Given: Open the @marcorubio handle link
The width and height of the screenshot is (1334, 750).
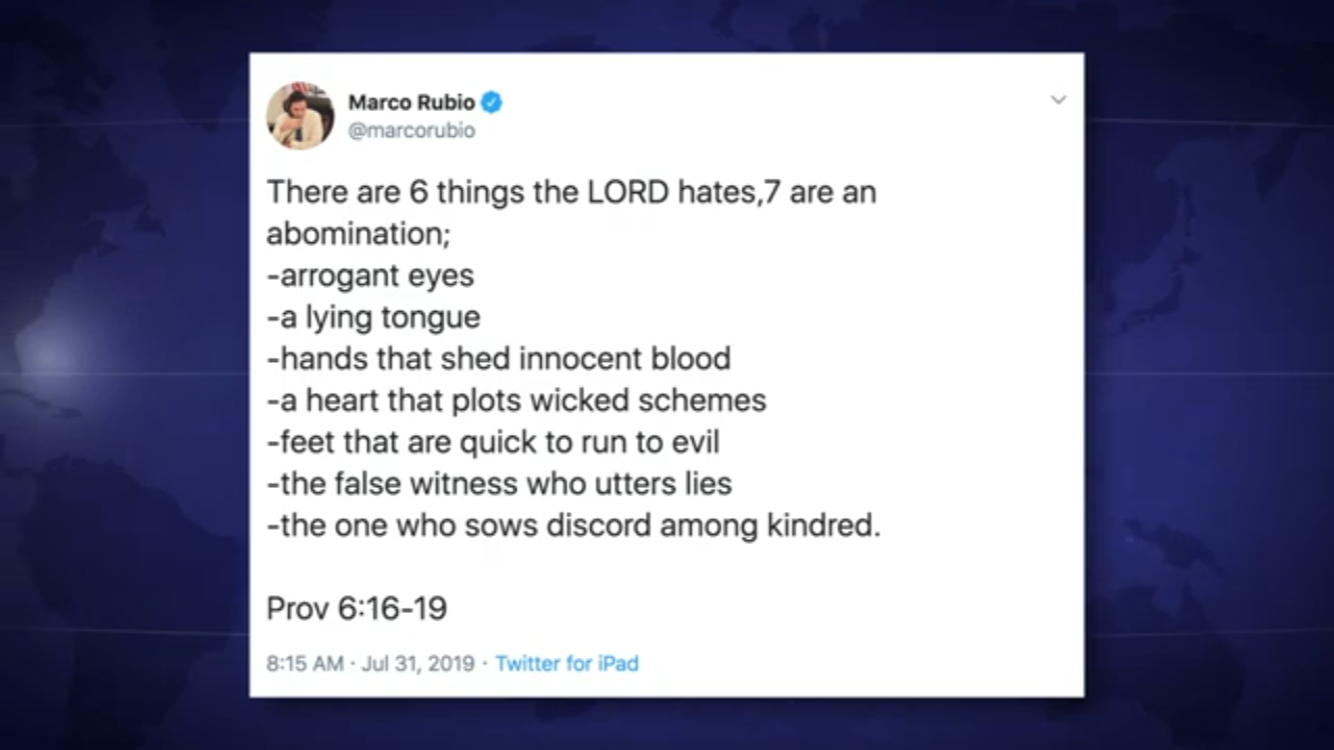Looking at the screenshot, I should click(x=411, y=131).
